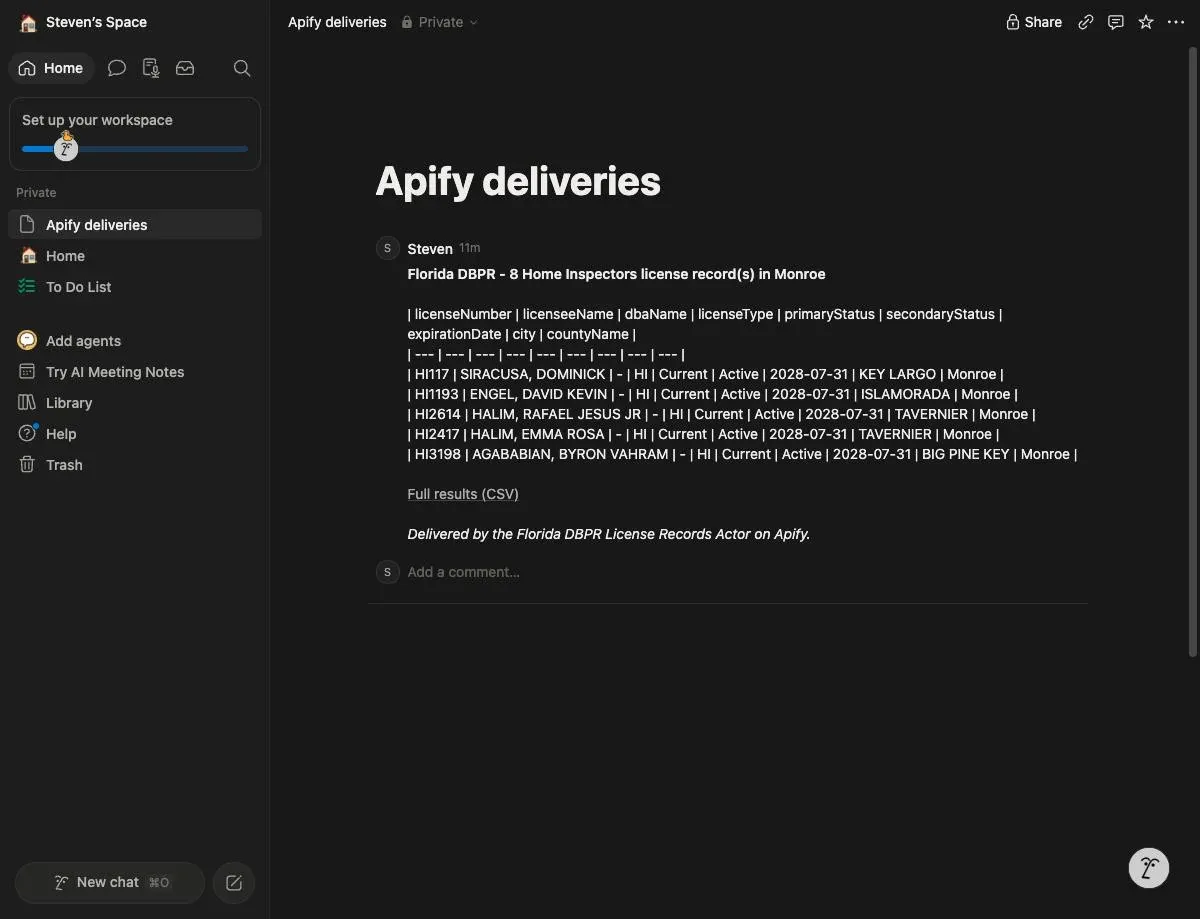Image resolution: width=1200 pixels, height=919 pixels.
Task: Open the Home page in Private list
Action: tap(135, 256)
